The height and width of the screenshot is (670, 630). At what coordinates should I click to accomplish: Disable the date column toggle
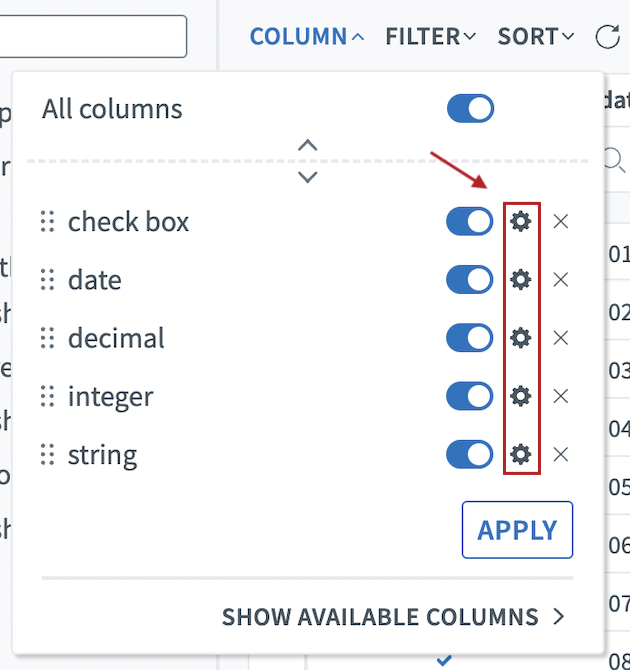coord(470,280)
